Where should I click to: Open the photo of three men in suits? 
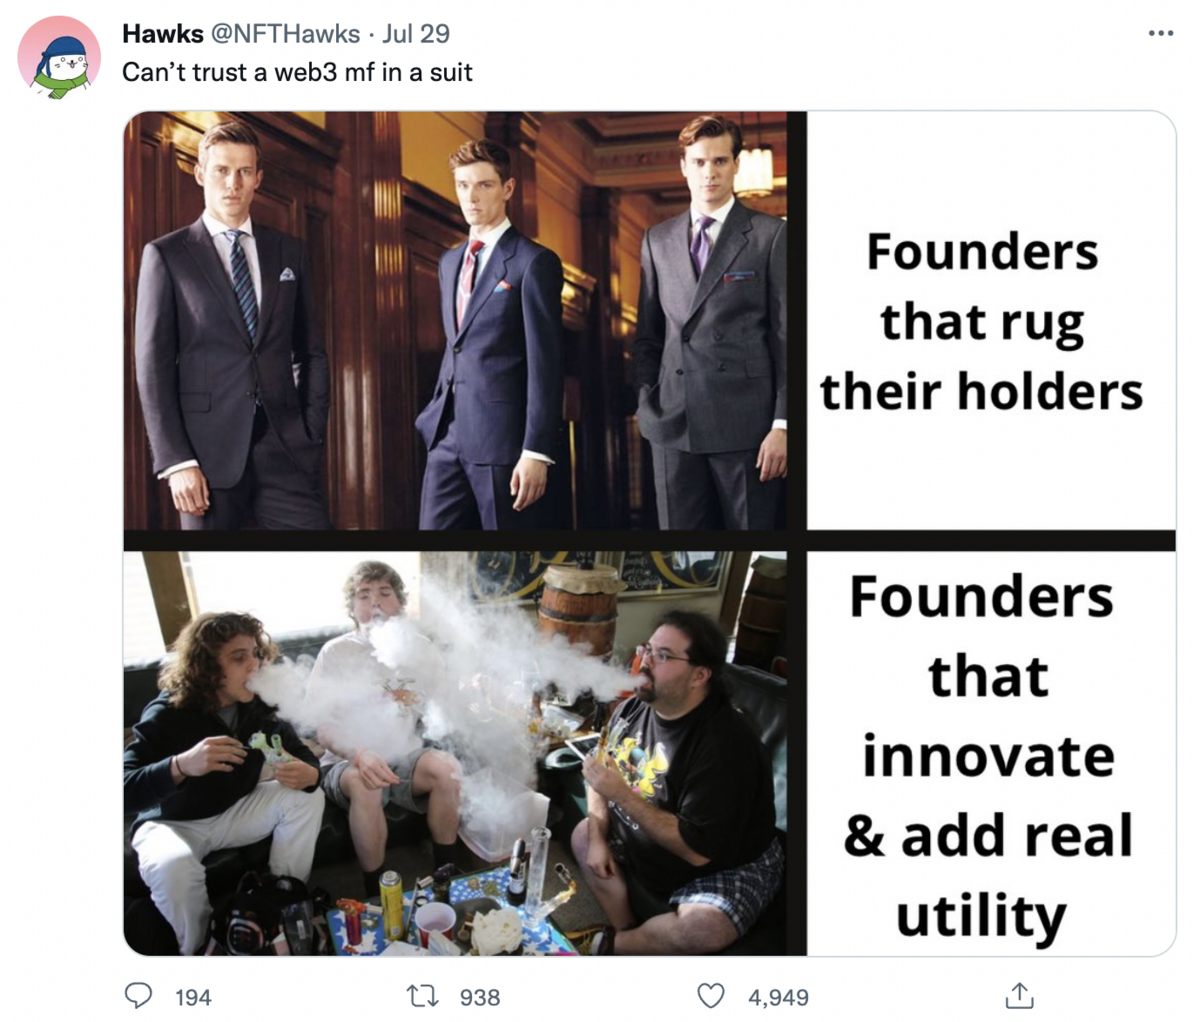tap(455, 321)
